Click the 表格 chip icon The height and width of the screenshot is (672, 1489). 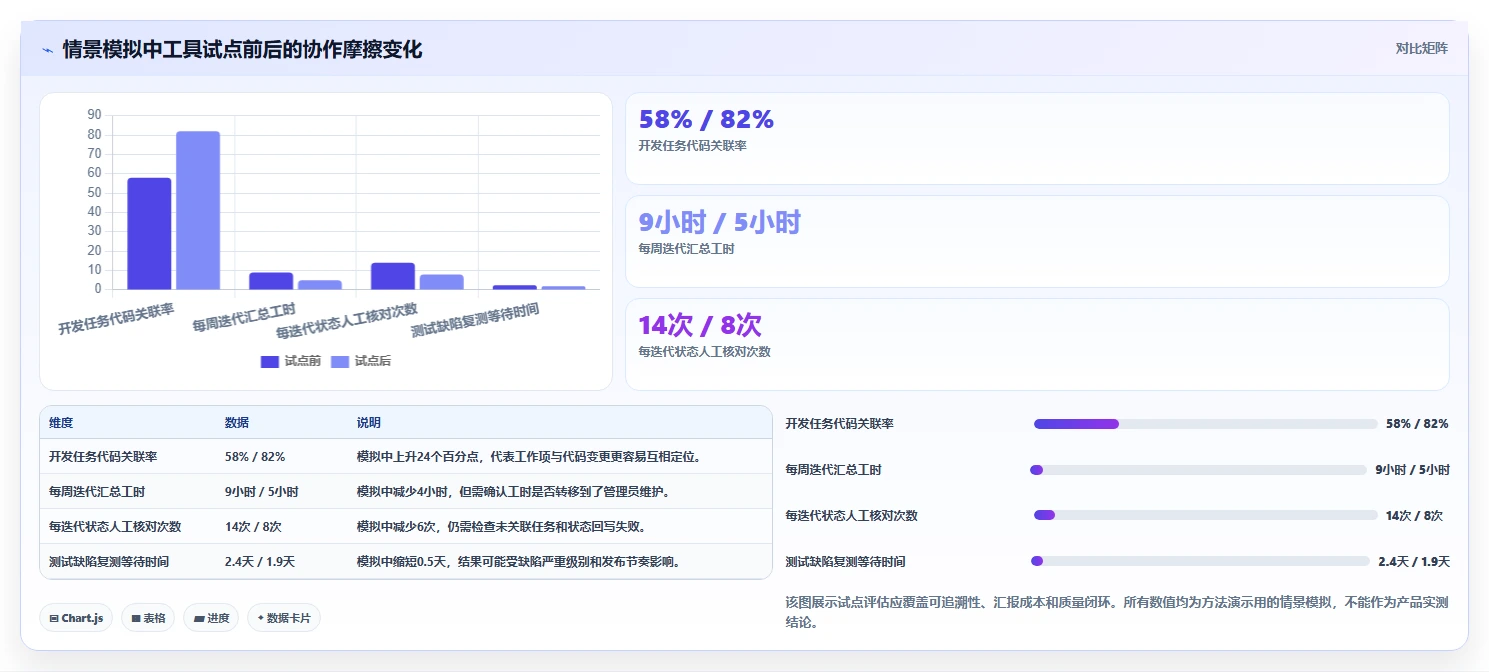[x=136, y=618]
